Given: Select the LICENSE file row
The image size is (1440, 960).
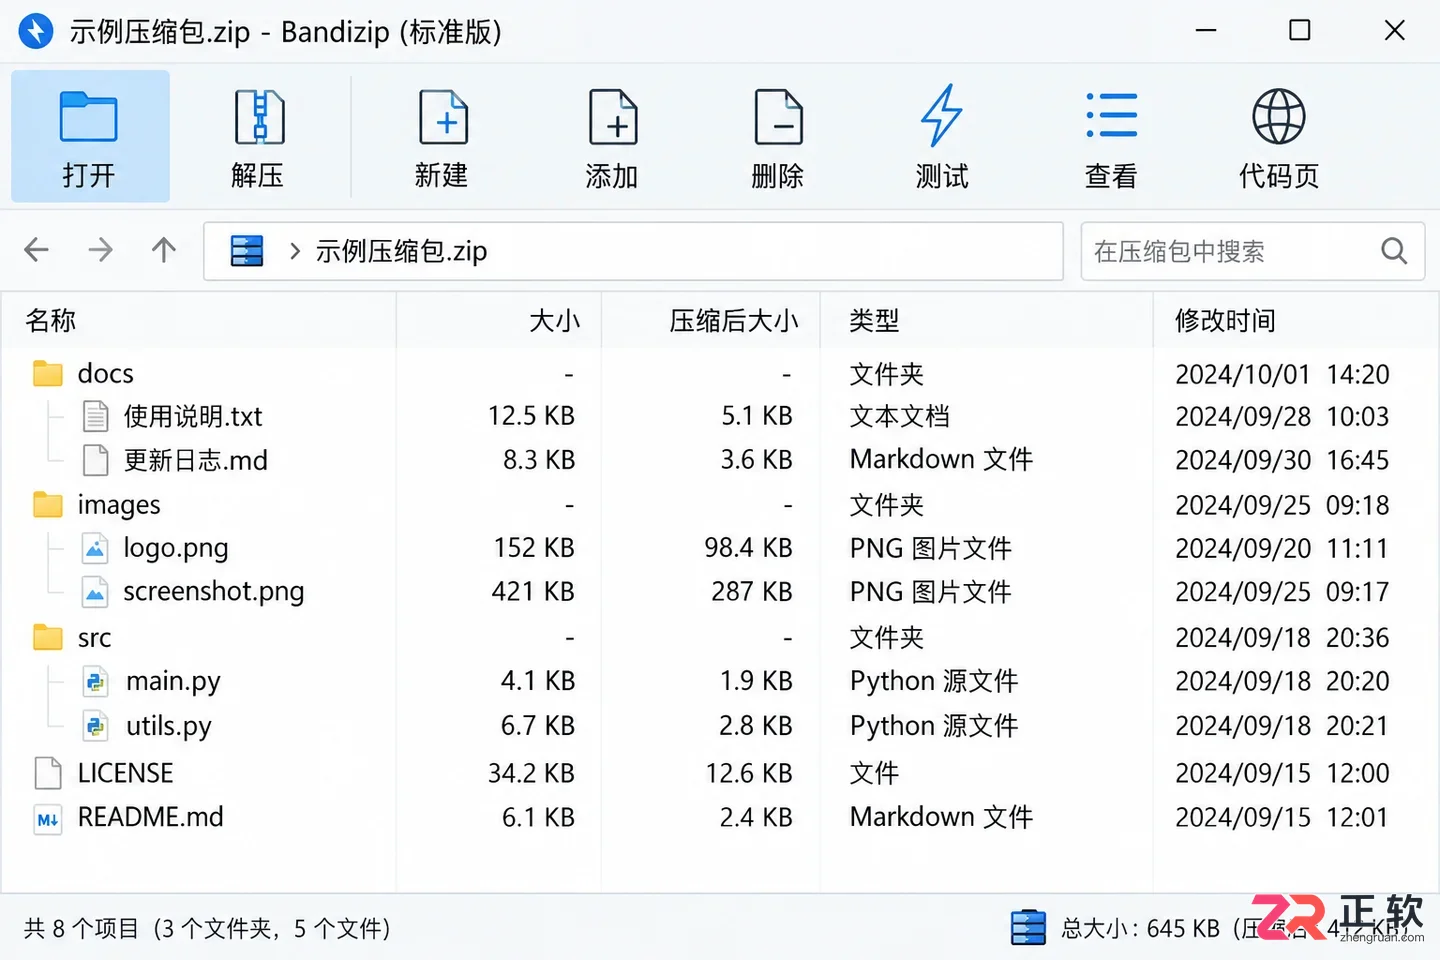Looking at the screenshot, I should (720, 773).
